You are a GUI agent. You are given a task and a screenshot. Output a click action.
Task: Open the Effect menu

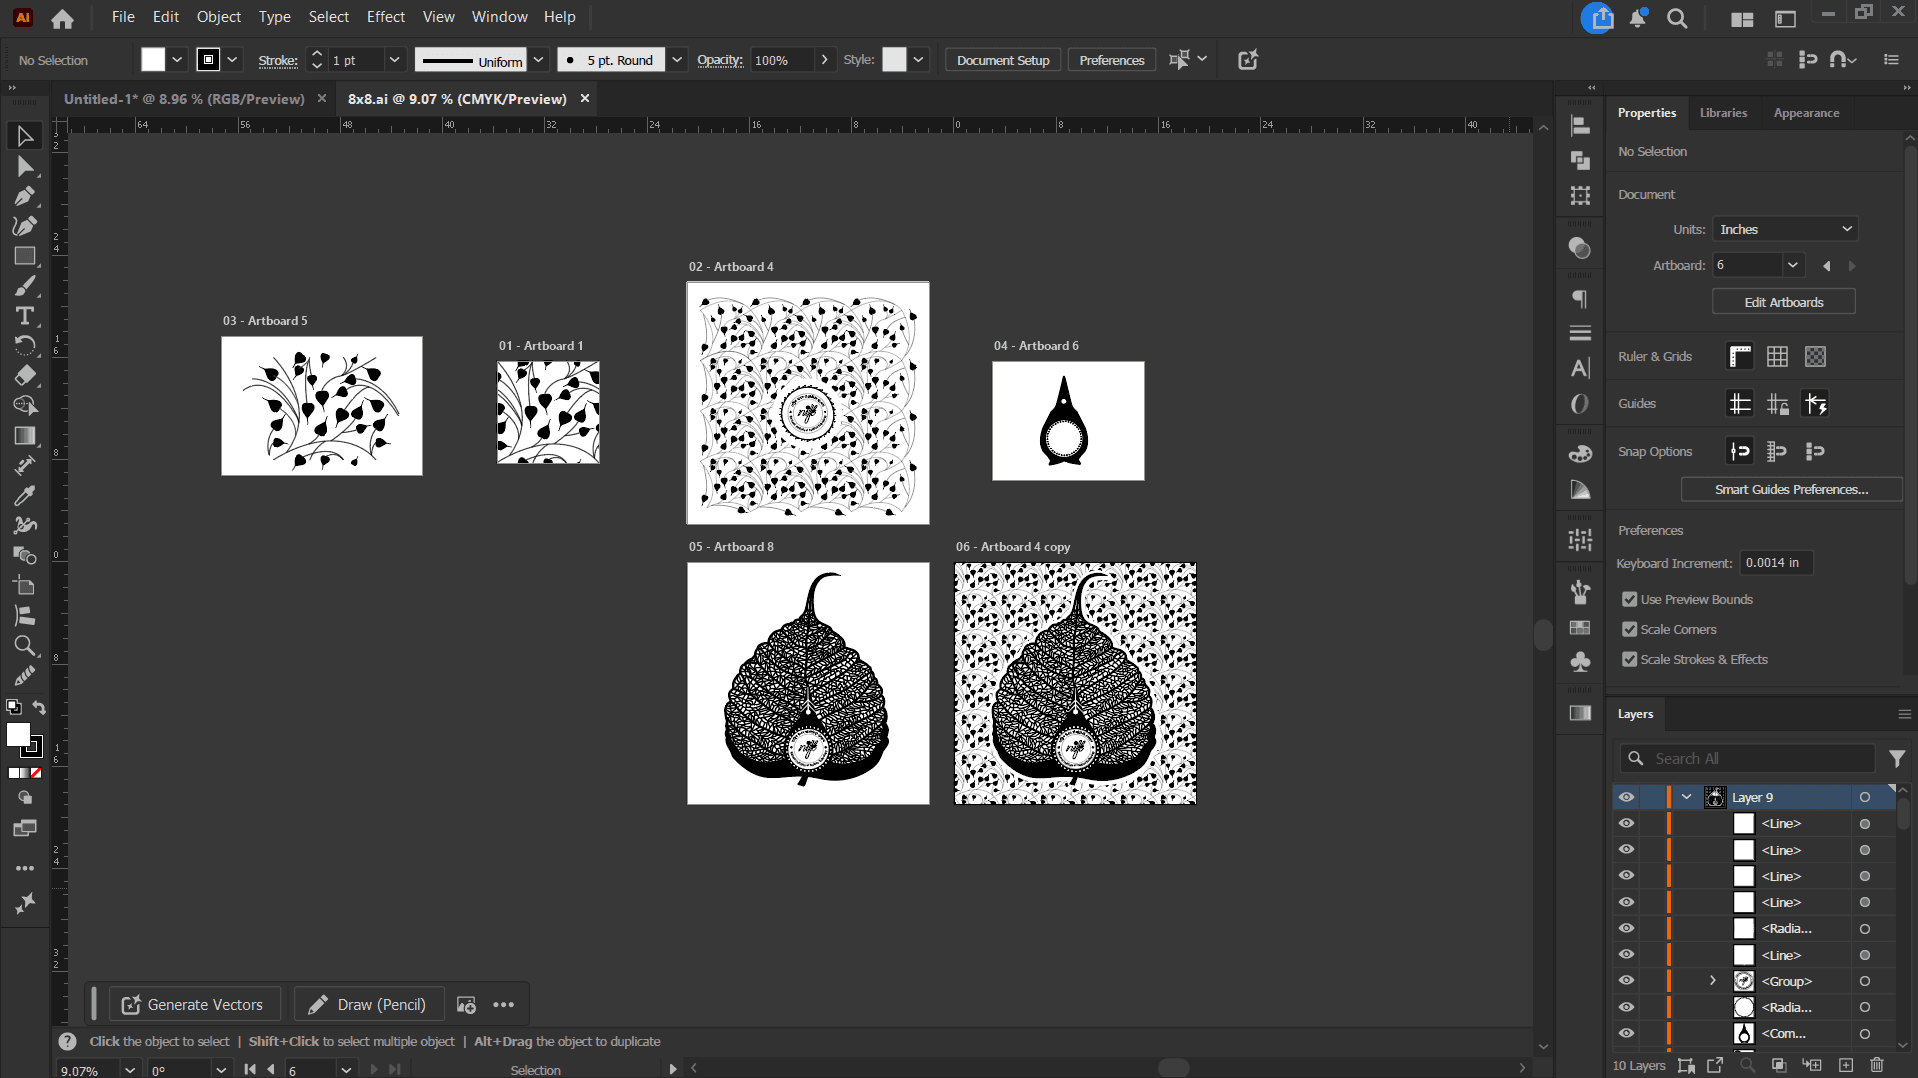click(385, 17)
